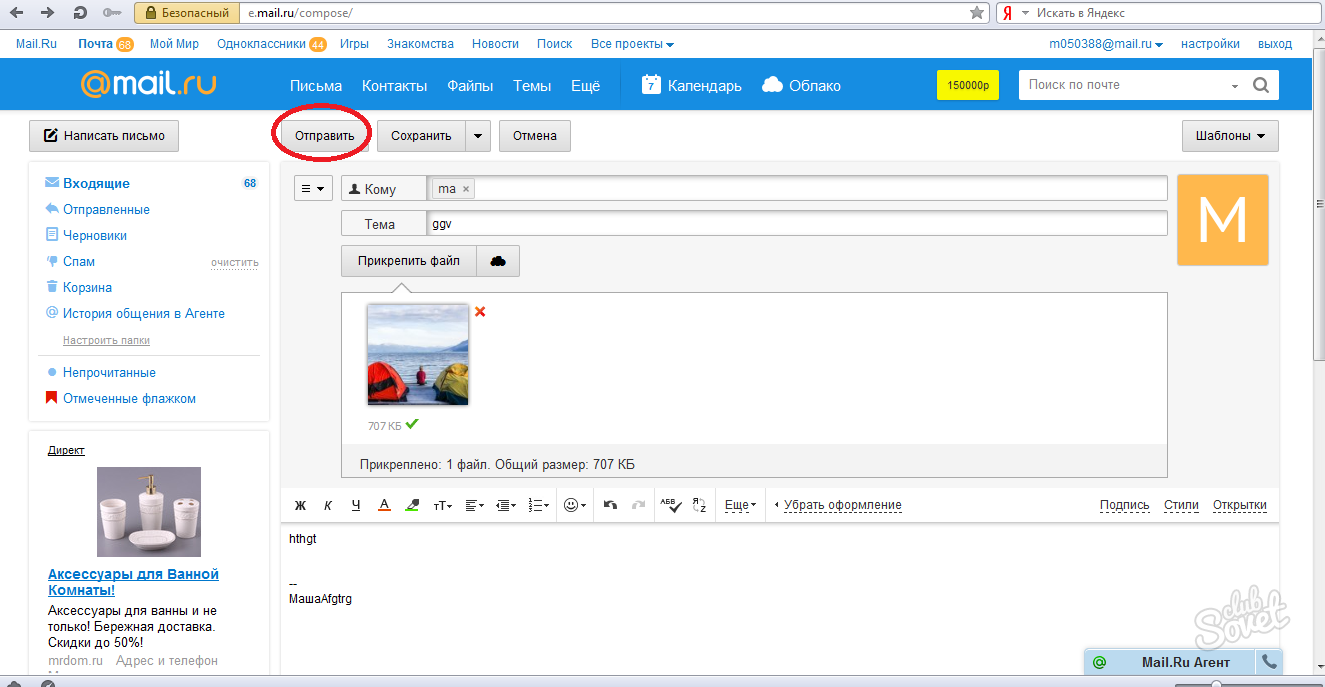Click the undo arrow in editor toolbar
1325x687 pixels.
611,506
